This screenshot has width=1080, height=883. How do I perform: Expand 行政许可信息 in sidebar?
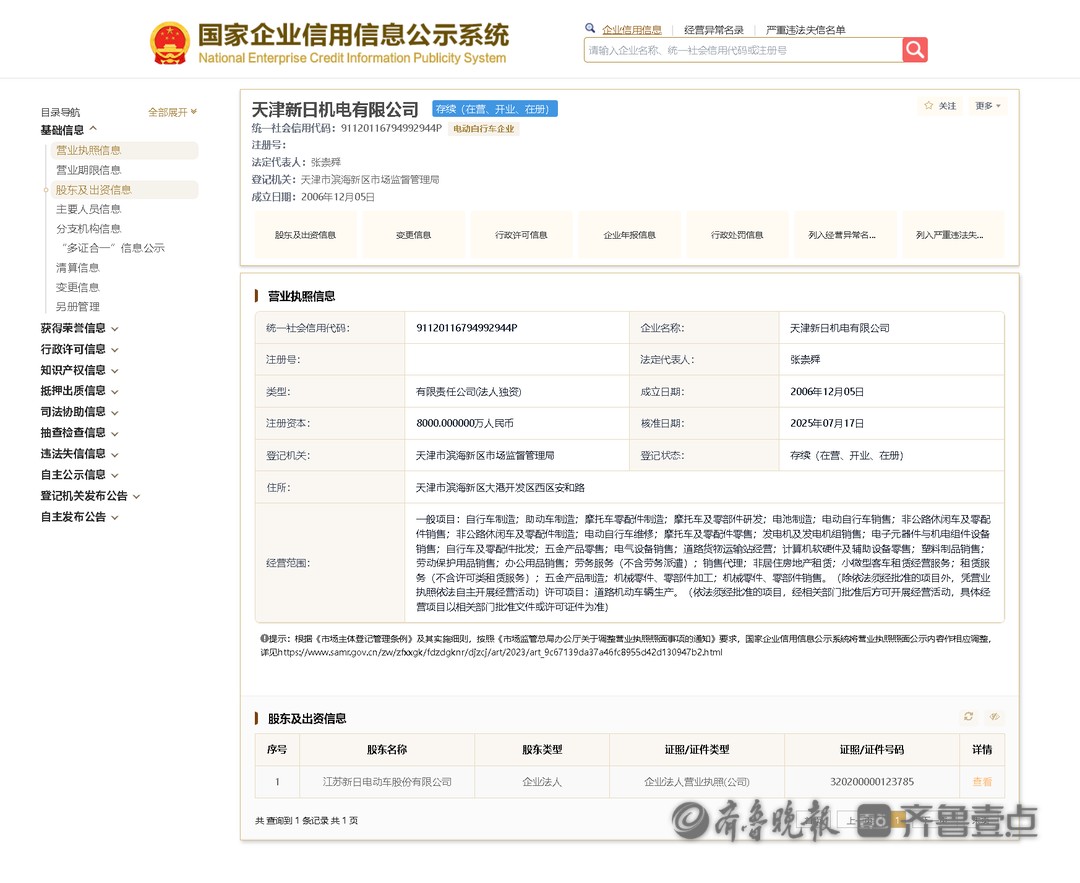click(79, 349)
